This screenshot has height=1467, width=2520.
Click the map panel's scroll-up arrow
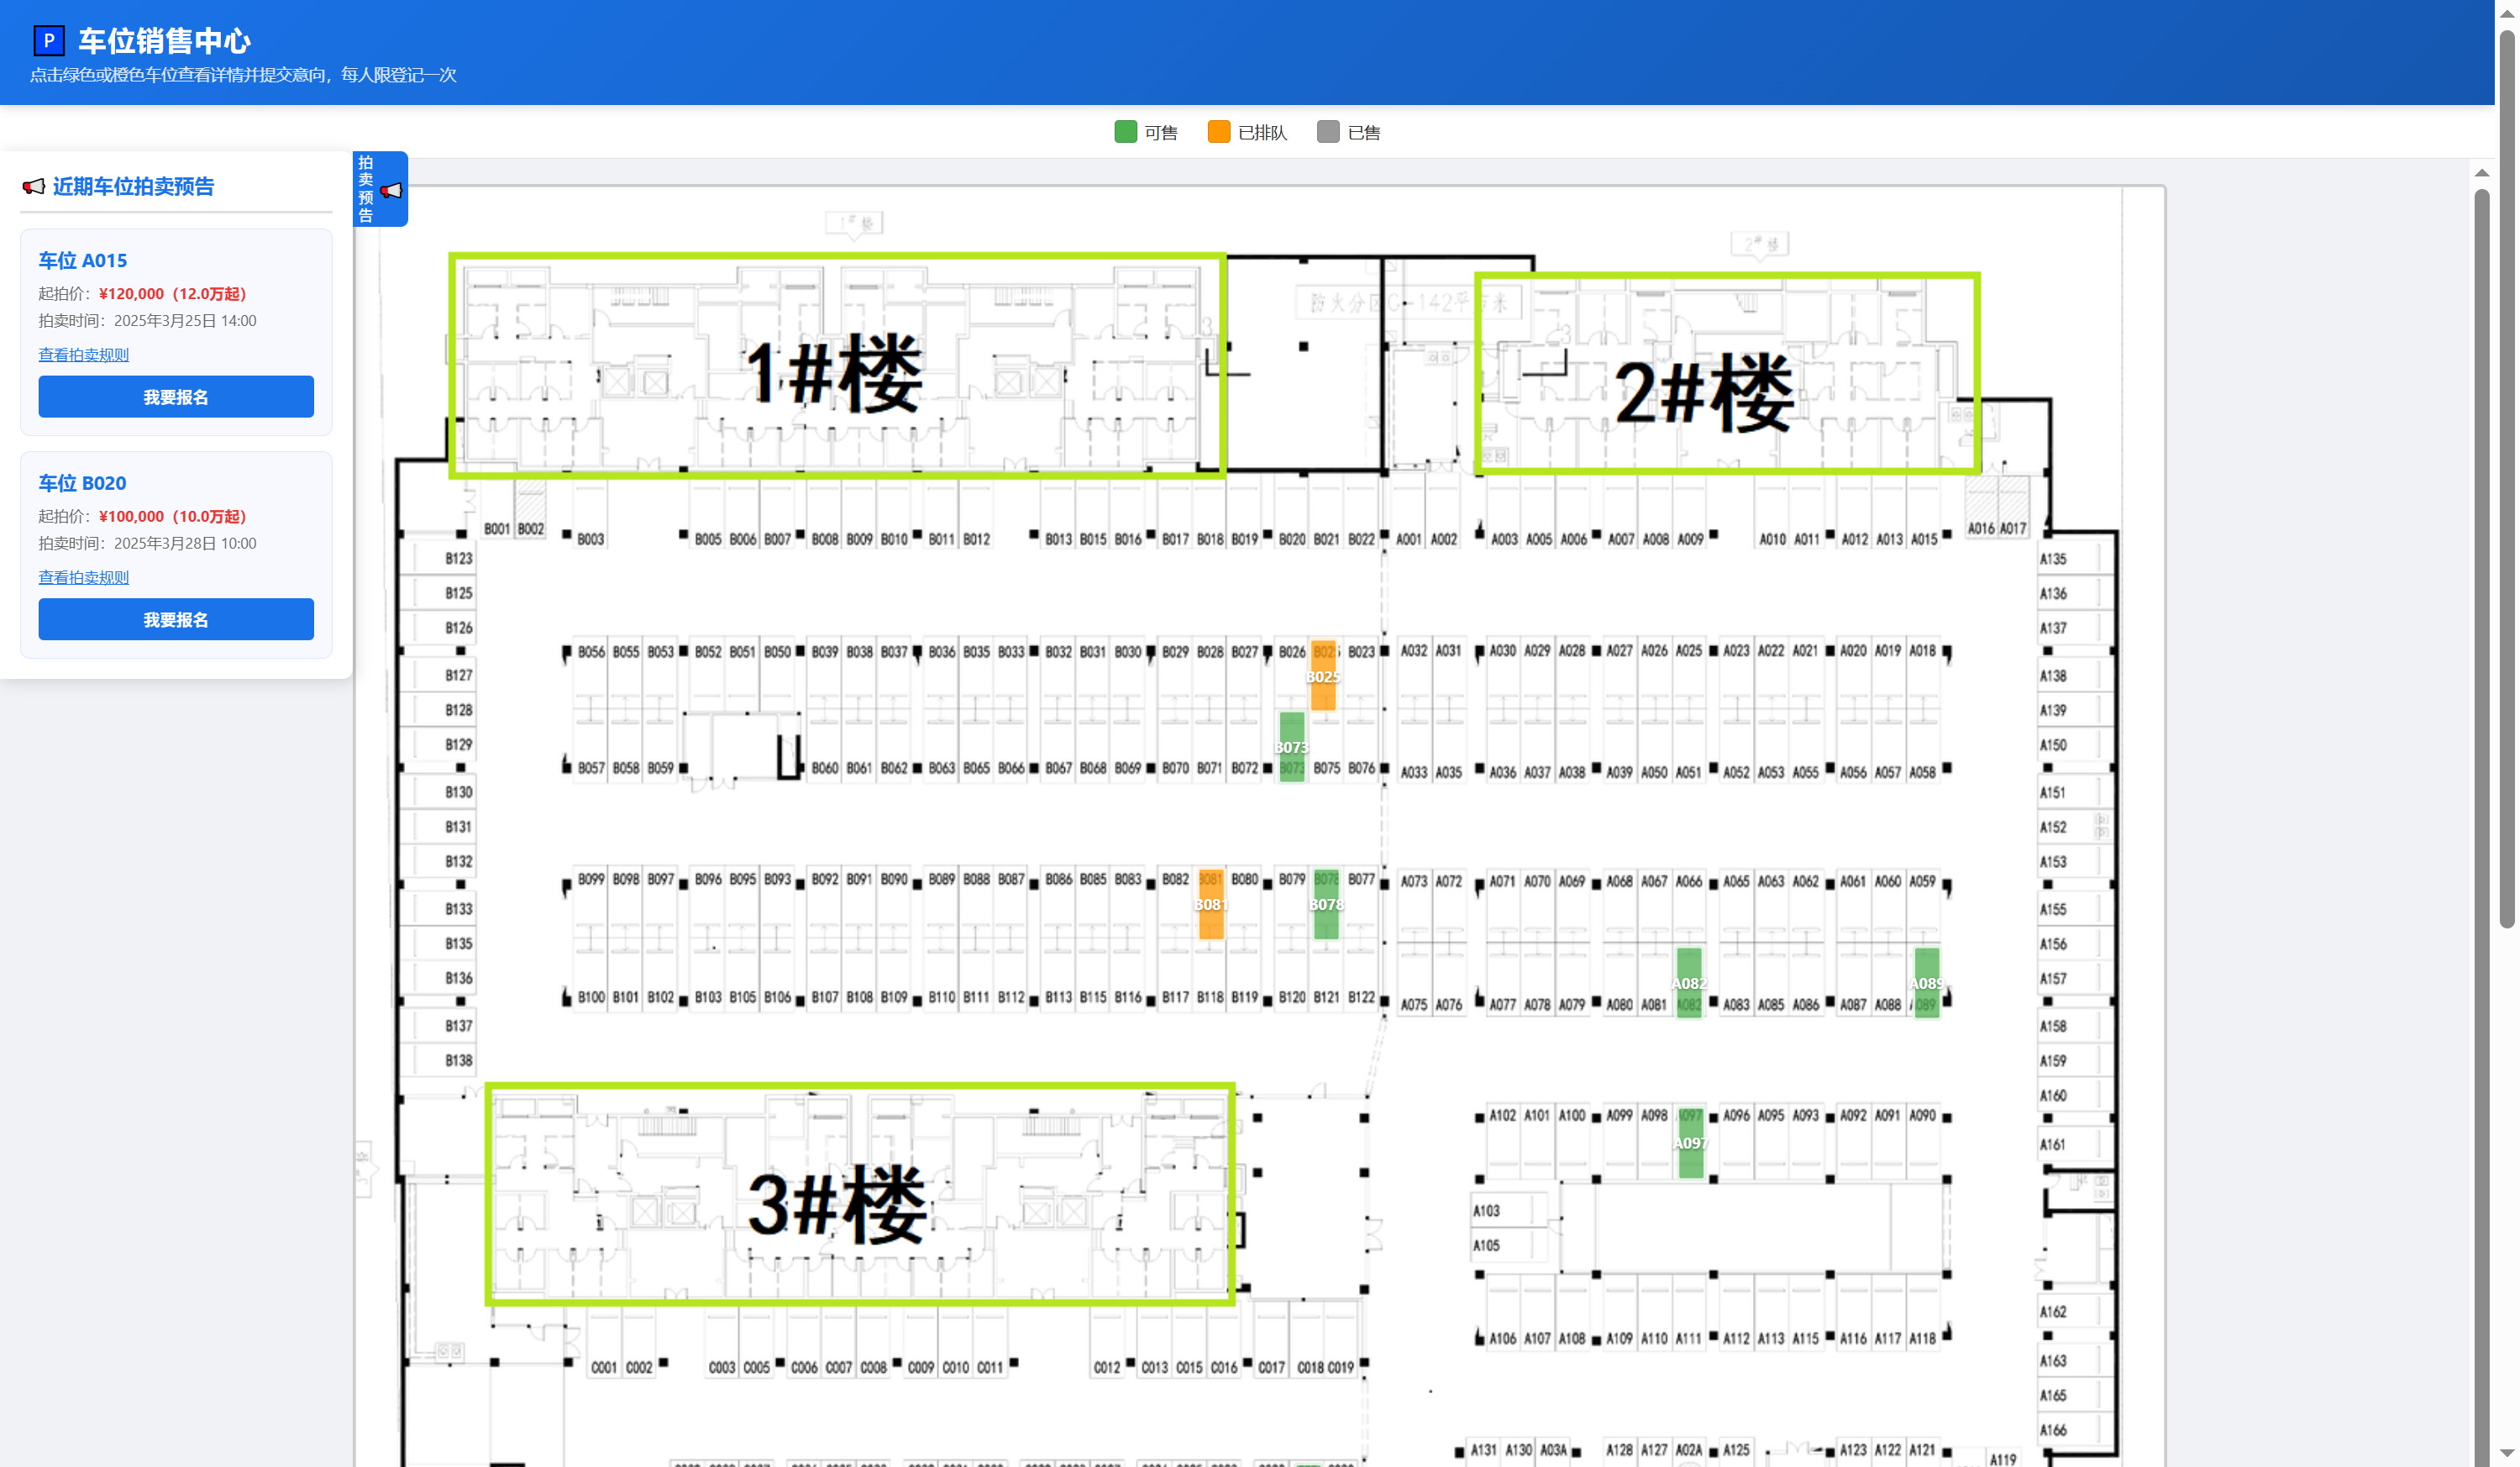pyautogui.click(x=2482, y=174)
